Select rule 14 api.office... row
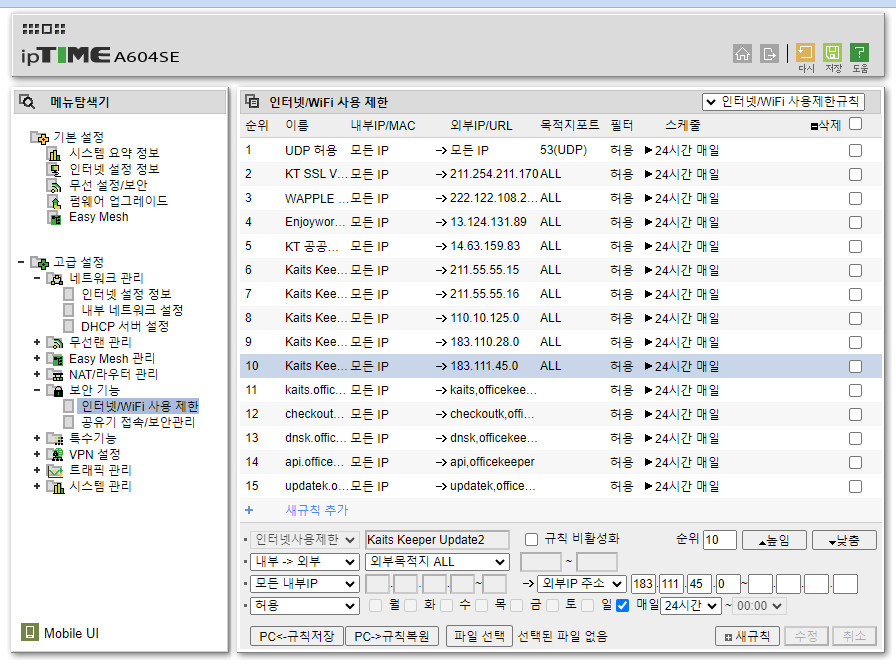896x666 pixels. pyautogui.click(x=561, y=462)
